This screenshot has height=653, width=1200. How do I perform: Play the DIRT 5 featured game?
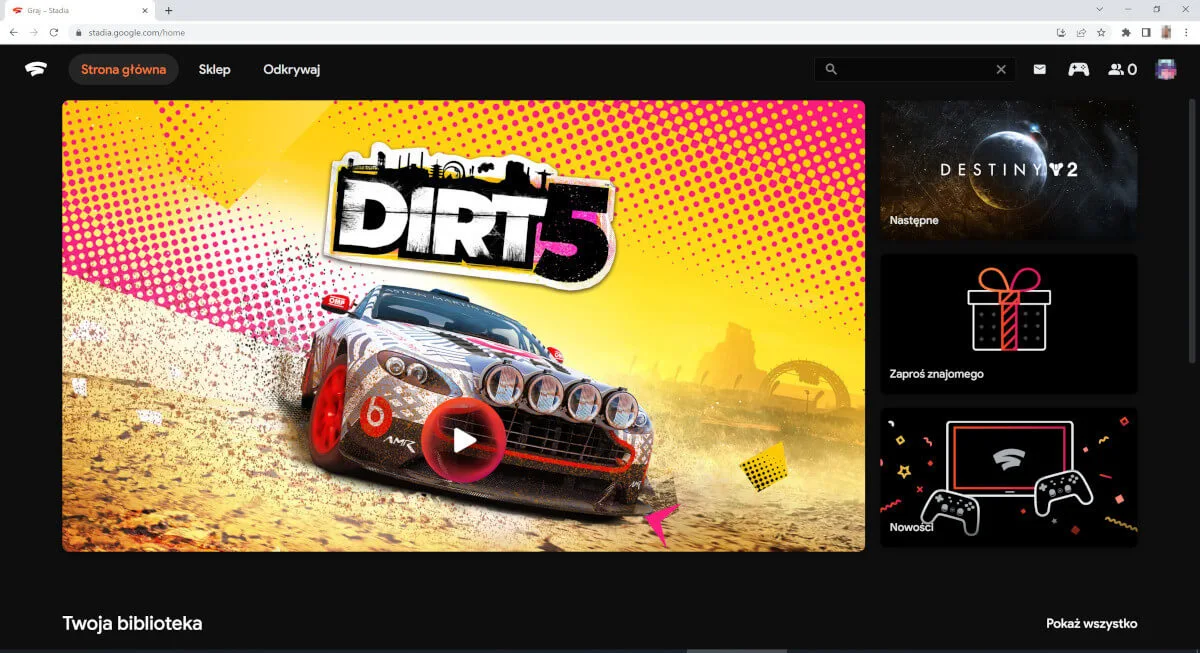click(x=463, y=440)
